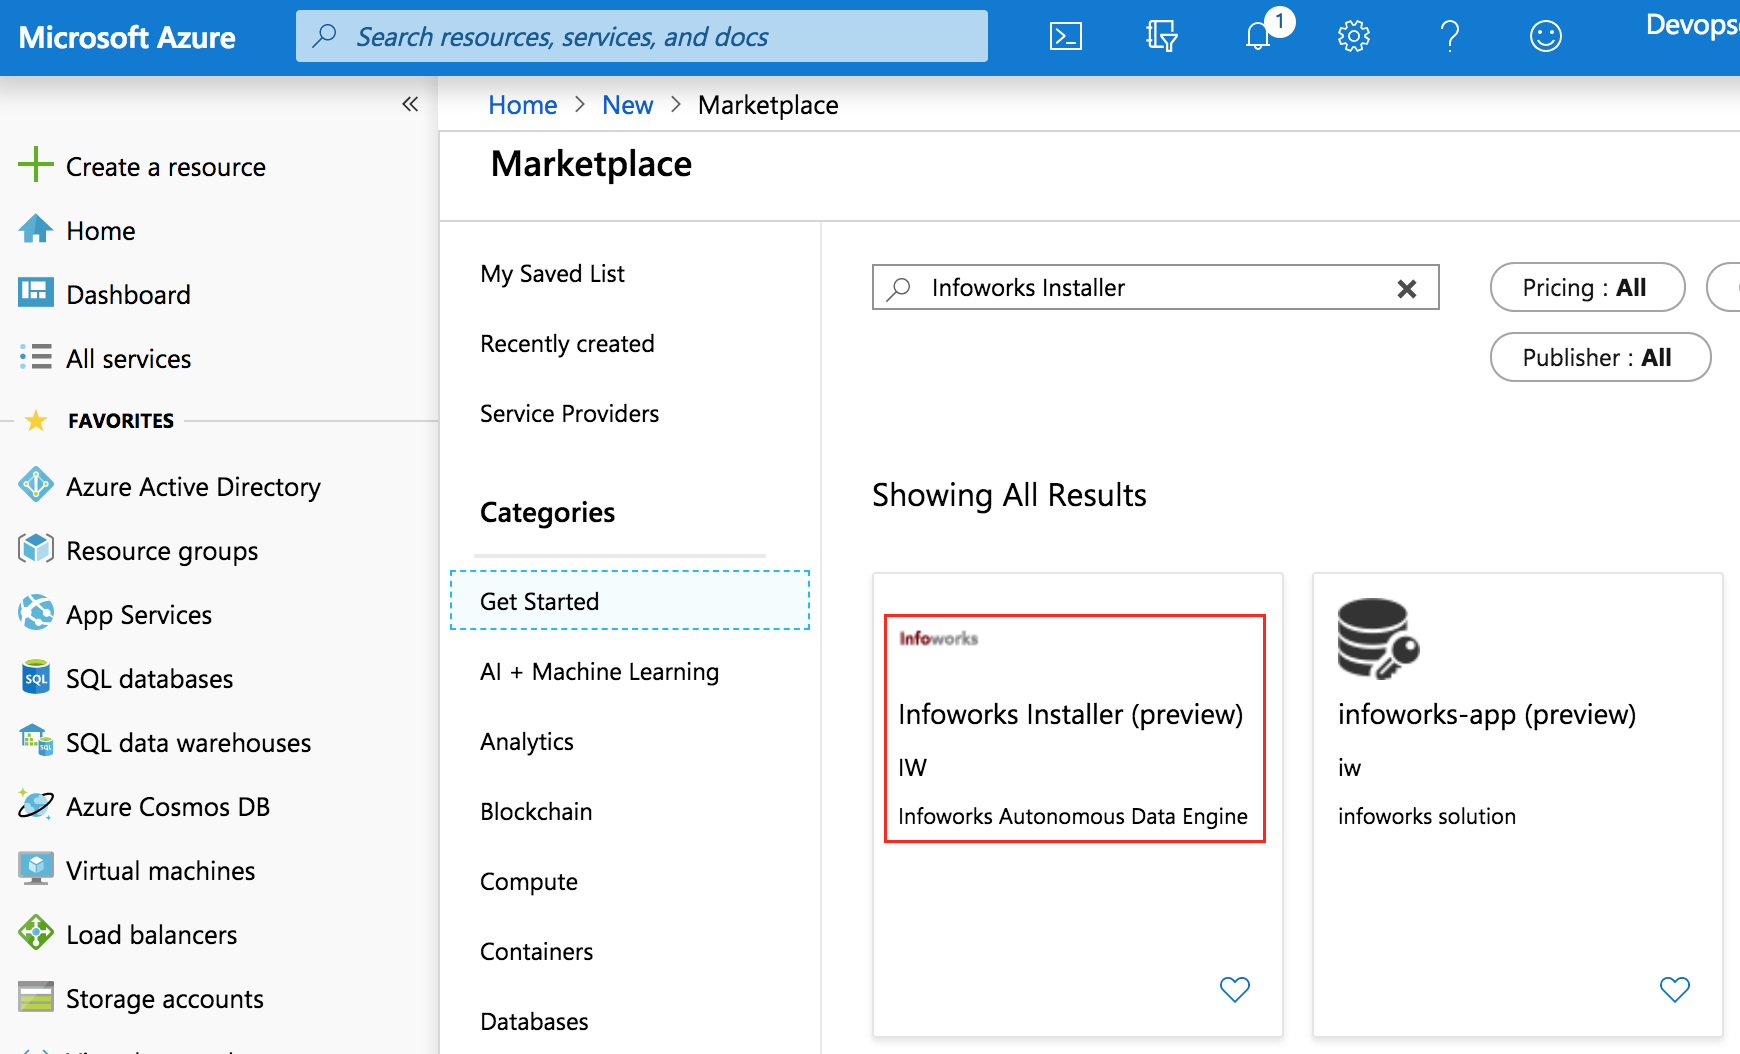
Task: Select the Analytics category
Action: tap(526, 742)
